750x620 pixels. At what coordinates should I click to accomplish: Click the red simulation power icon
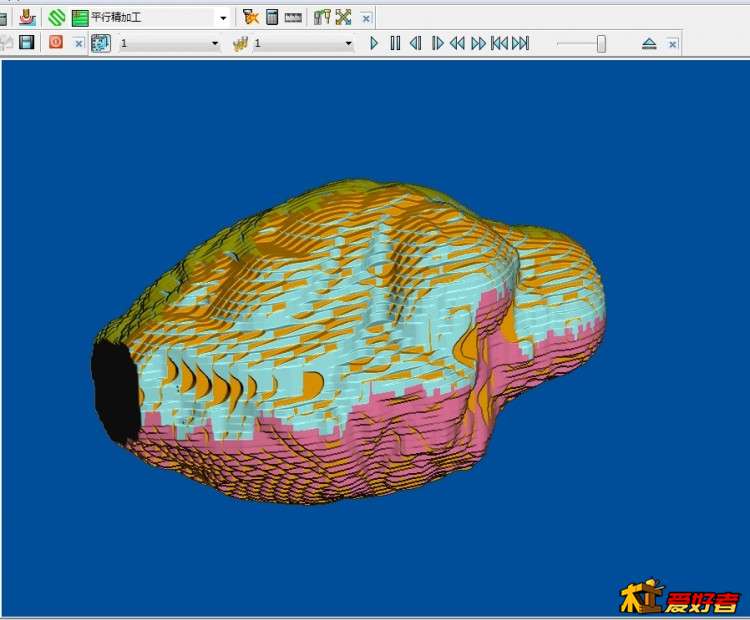[x=56, y=42]
